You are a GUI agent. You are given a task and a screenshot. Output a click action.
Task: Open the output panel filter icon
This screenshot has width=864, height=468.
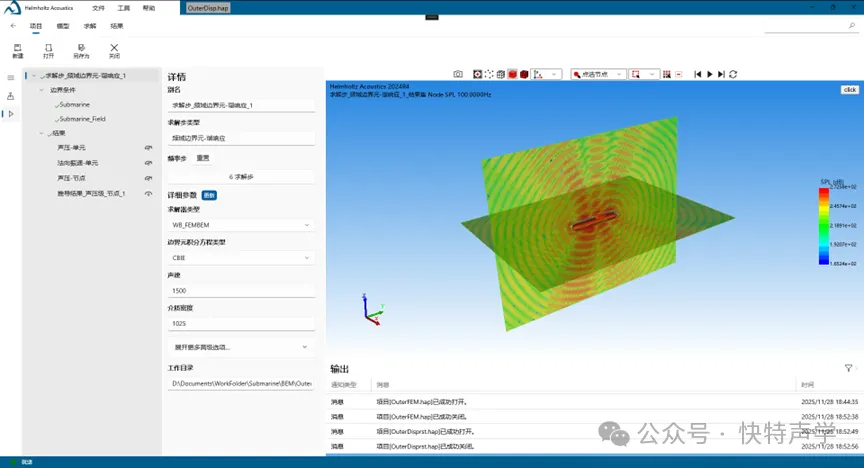(848, 368)
